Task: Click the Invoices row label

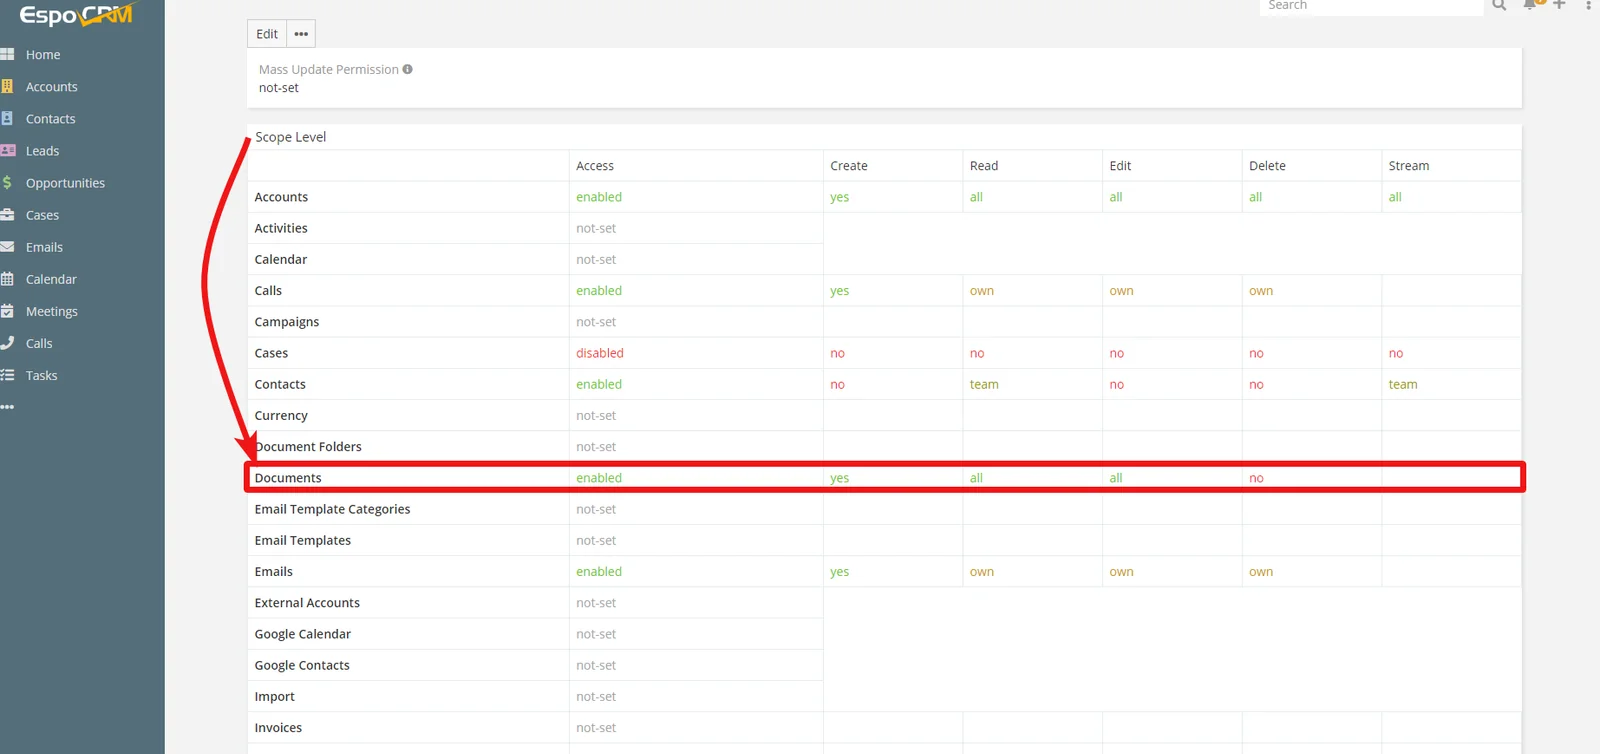Action: [x=278, y=728]
